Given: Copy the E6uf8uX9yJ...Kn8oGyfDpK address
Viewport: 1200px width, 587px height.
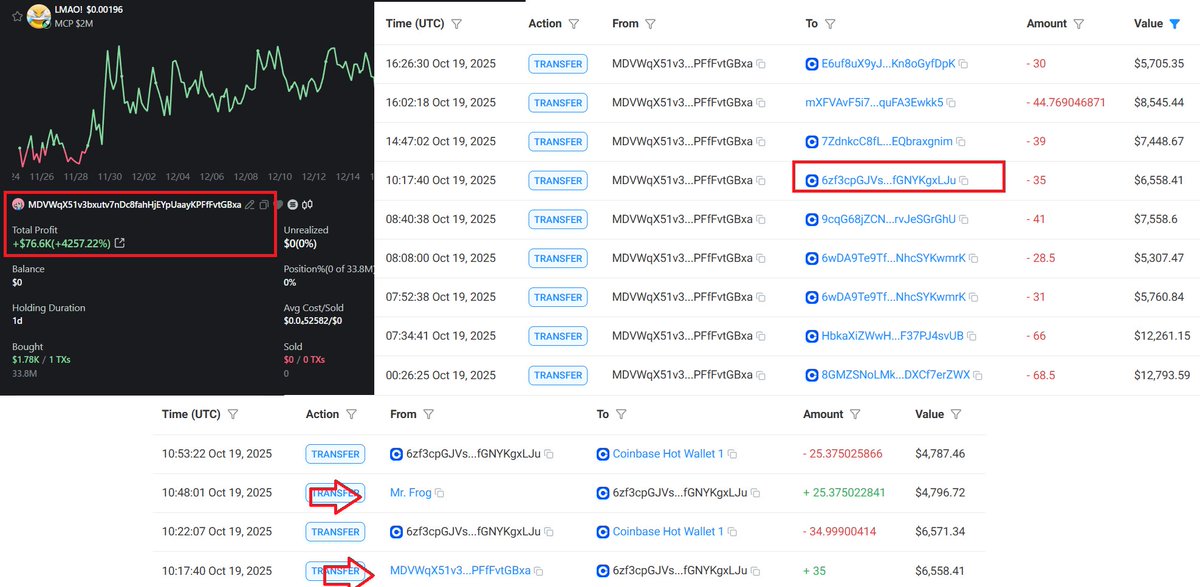Looking at the screenshot, I should tap(963, 64).
